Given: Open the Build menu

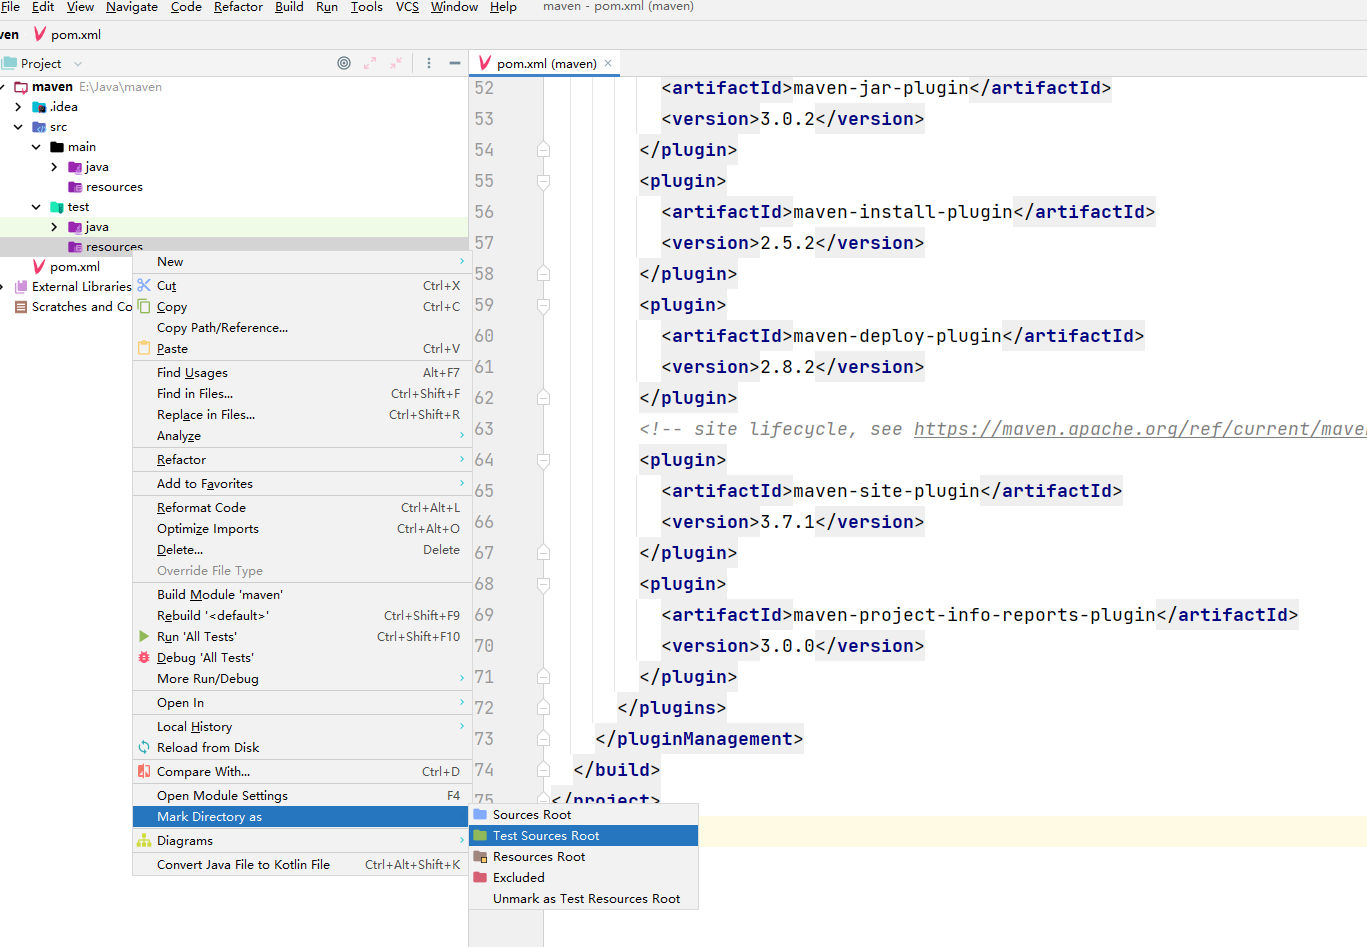Looking at the screenshot, I should pyautogui.click(x=289, y=7).
